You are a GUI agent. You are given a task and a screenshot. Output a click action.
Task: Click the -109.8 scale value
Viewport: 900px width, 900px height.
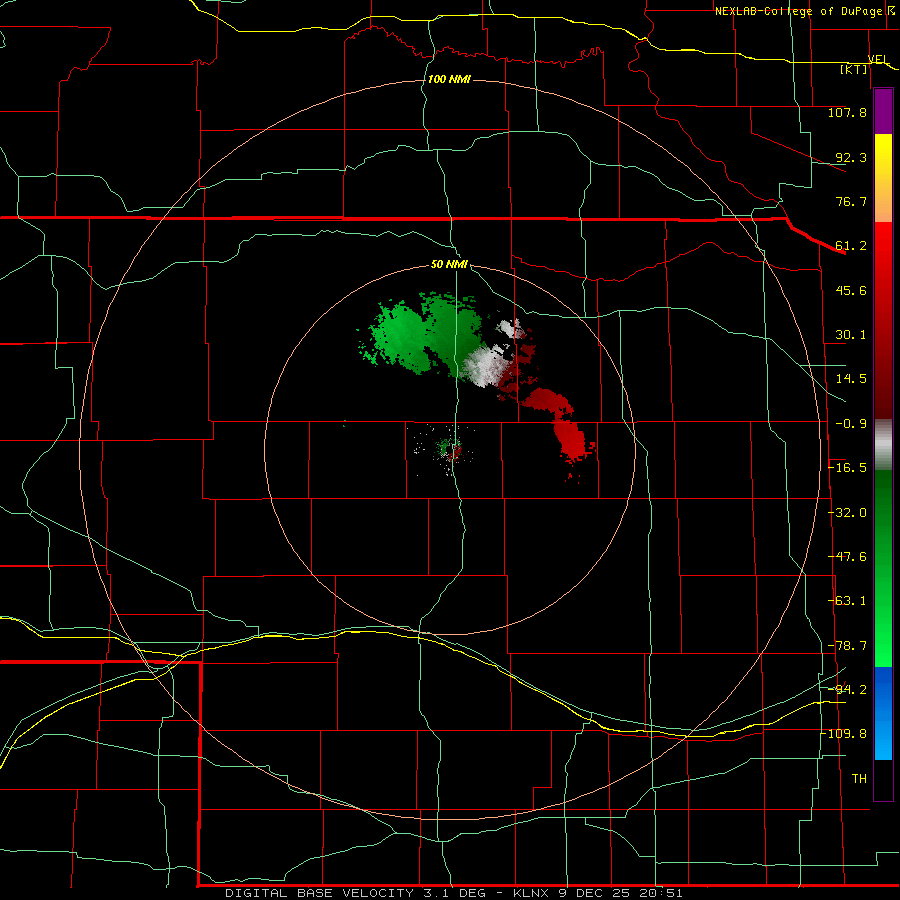tap(844, 734)
